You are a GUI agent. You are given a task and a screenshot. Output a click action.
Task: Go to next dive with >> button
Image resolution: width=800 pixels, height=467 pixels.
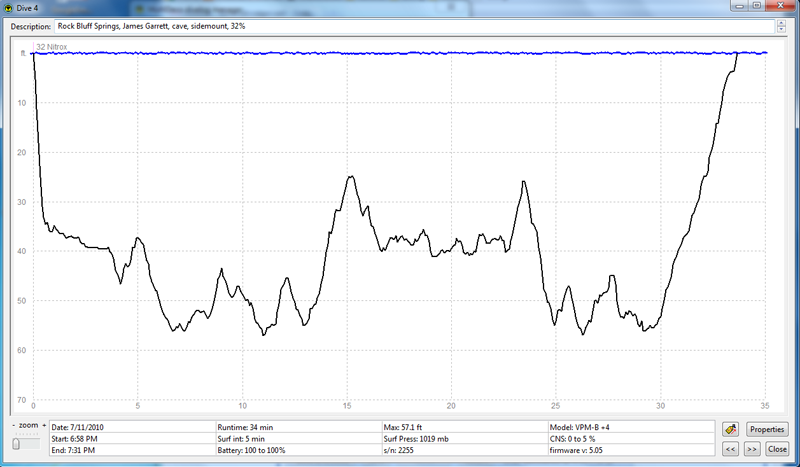click(752, 449)
